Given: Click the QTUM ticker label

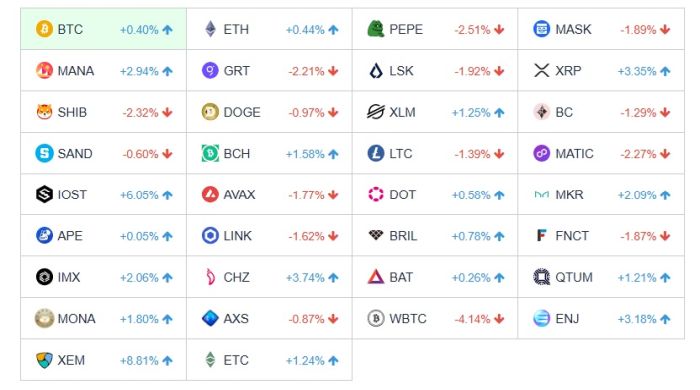Looking at the screenshot, I should (574, 278).
